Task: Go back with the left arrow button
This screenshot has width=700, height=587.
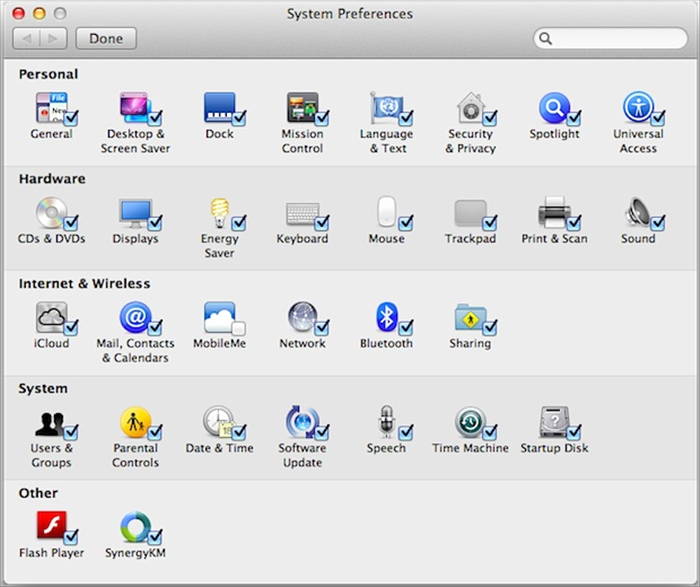Action: coord(26,38)
